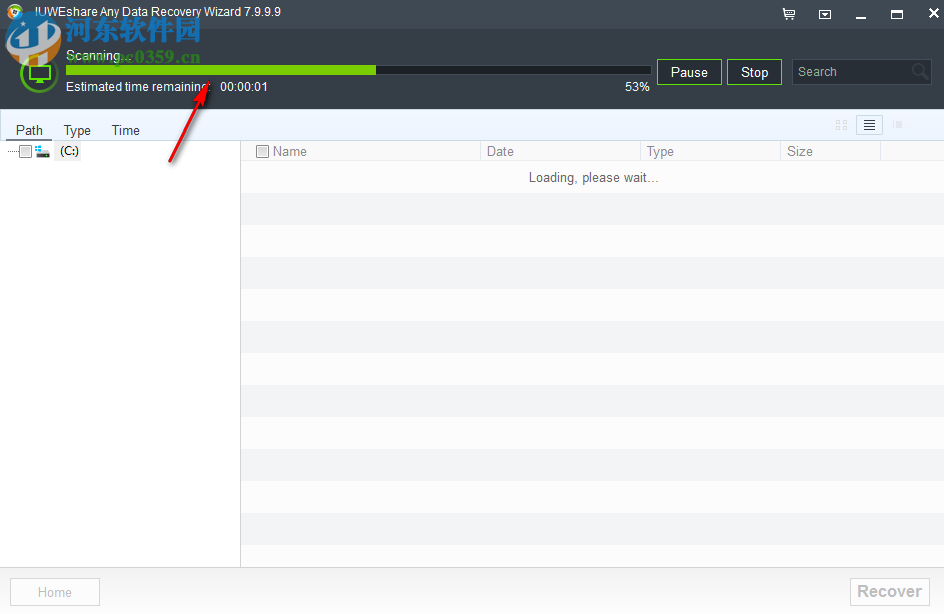This screenshot has width=944, height=614.
Task: Check the Name column header checkbox
Action: pyautogui.click(x=262, y=151)
